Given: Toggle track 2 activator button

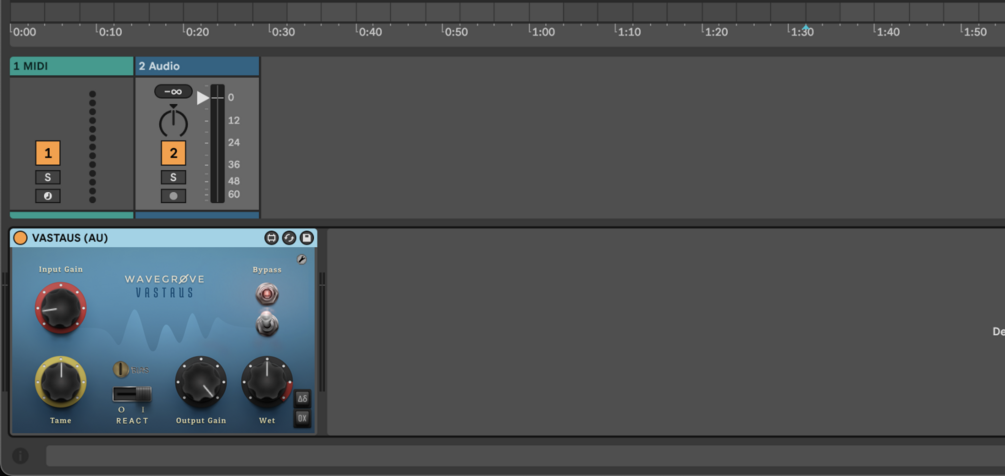Looking at the screenshot, I should point(174,154).
